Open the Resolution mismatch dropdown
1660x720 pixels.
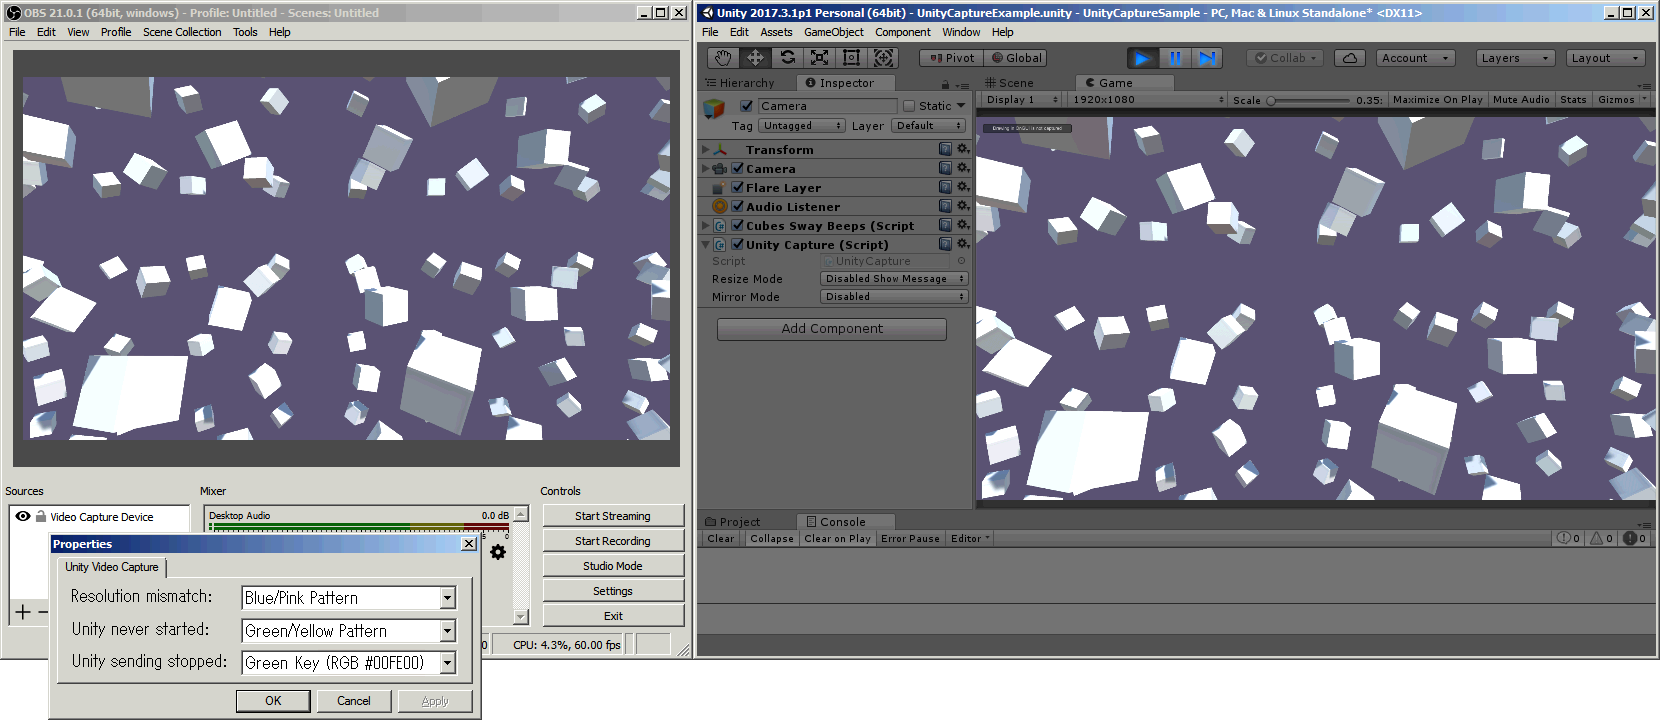pos(349,598)
